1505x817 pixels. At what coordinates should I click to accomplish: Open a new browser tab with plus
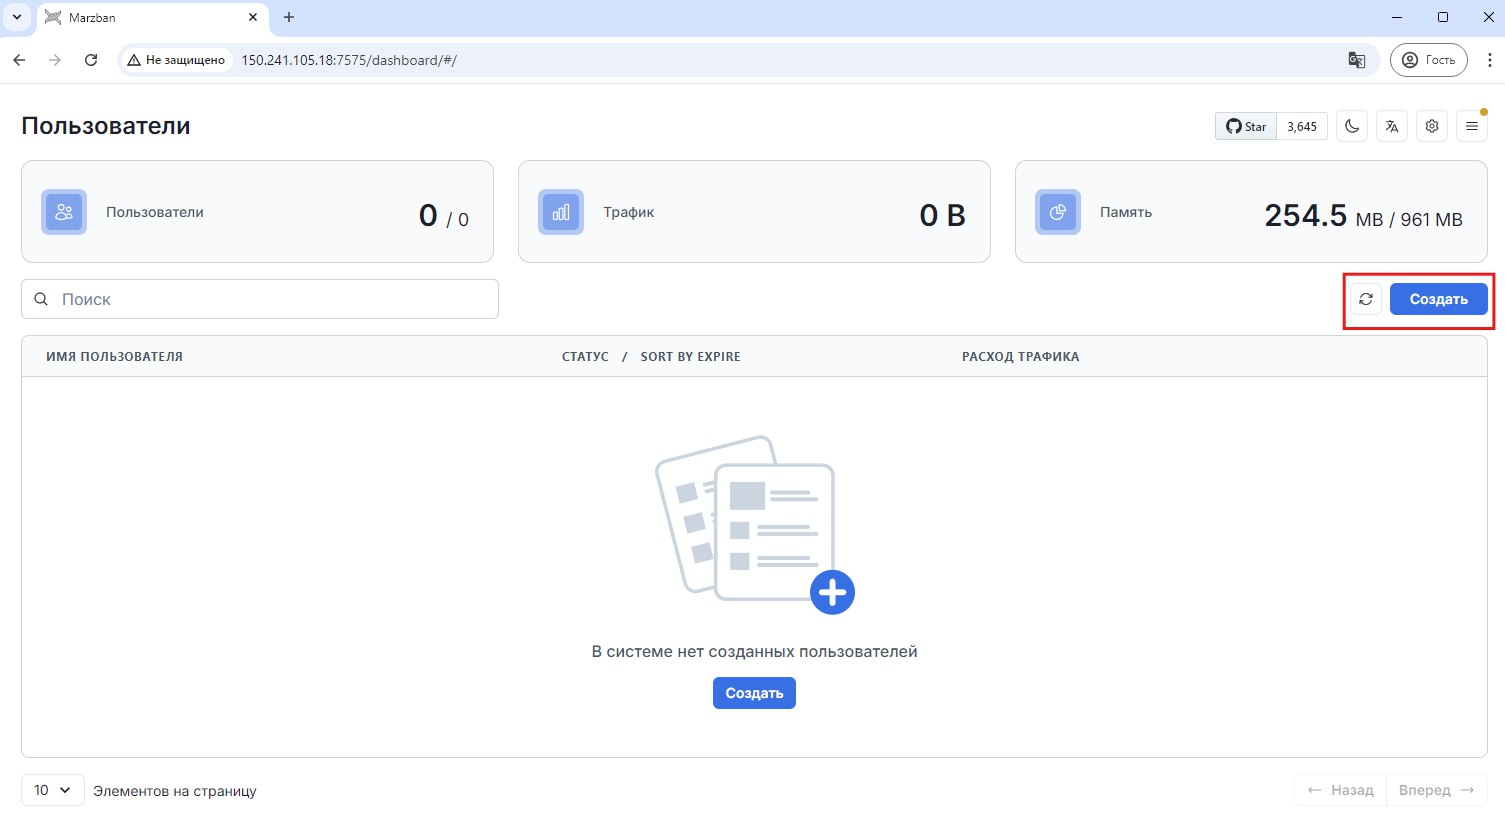click(x=289, y=17)
